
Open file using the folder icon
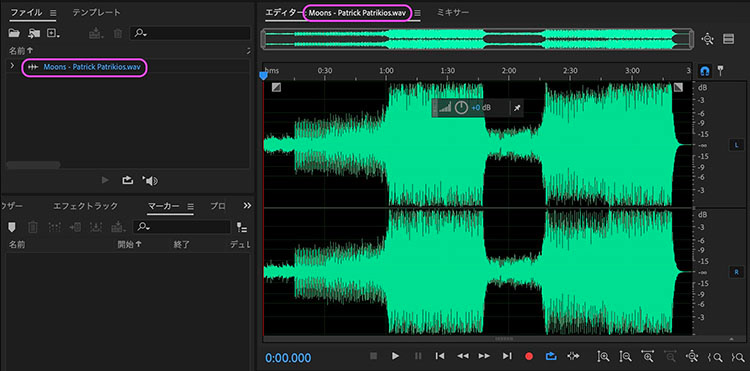14,33
